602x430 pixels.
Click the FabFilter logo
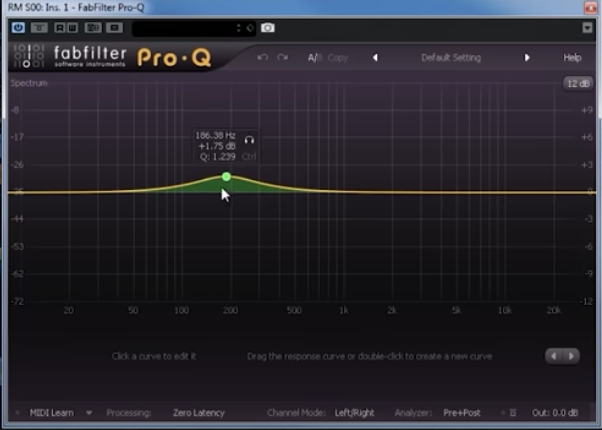[x=69, y=56]
